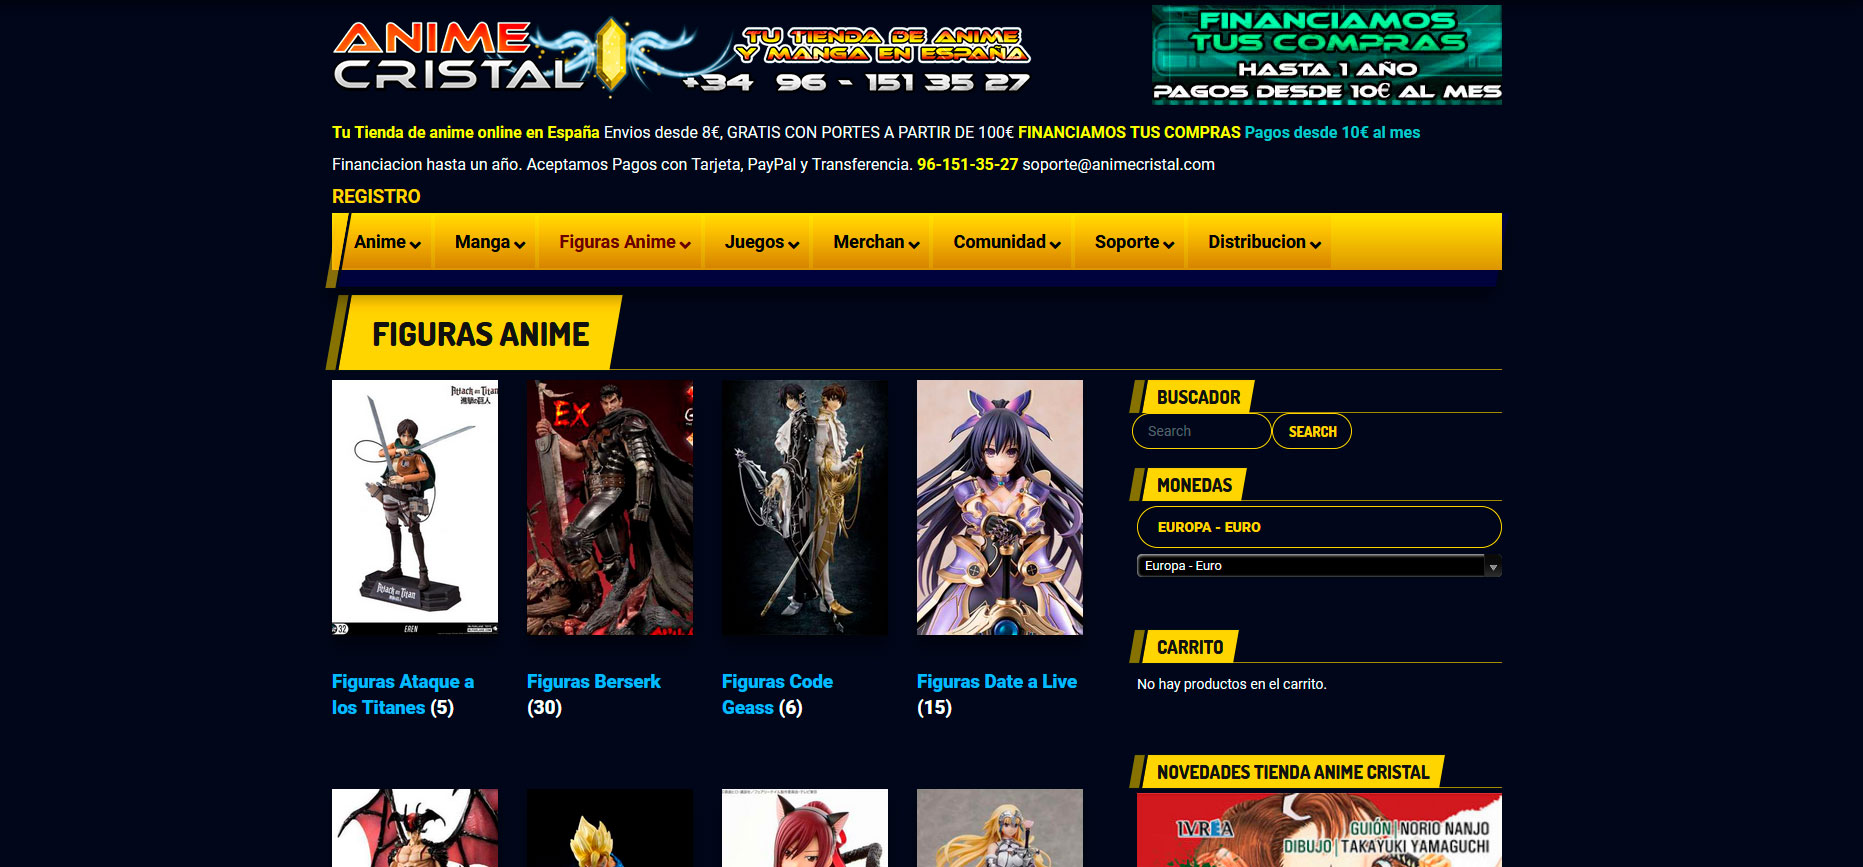
Task: Open the golden-haired fighter figure thumbnail
Action: [610, 828]
